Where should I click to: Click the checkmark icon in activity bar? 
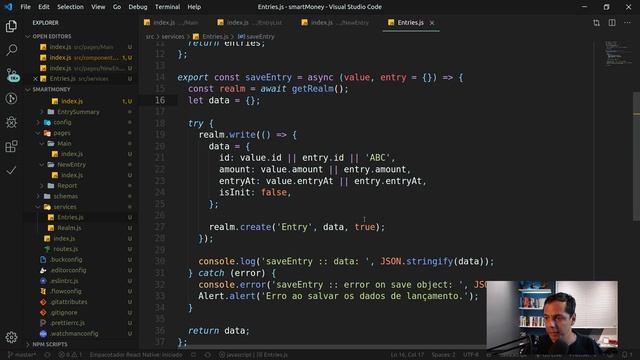pyautogui.click(x=11, y=170)
